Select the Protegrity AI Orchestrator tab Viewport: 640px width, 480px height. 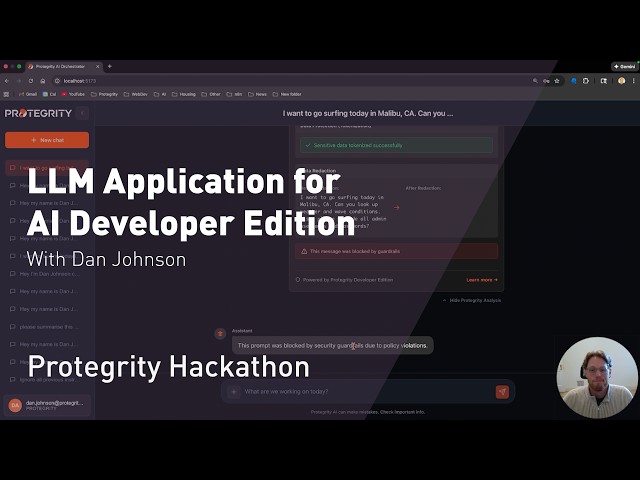[63, 66]
